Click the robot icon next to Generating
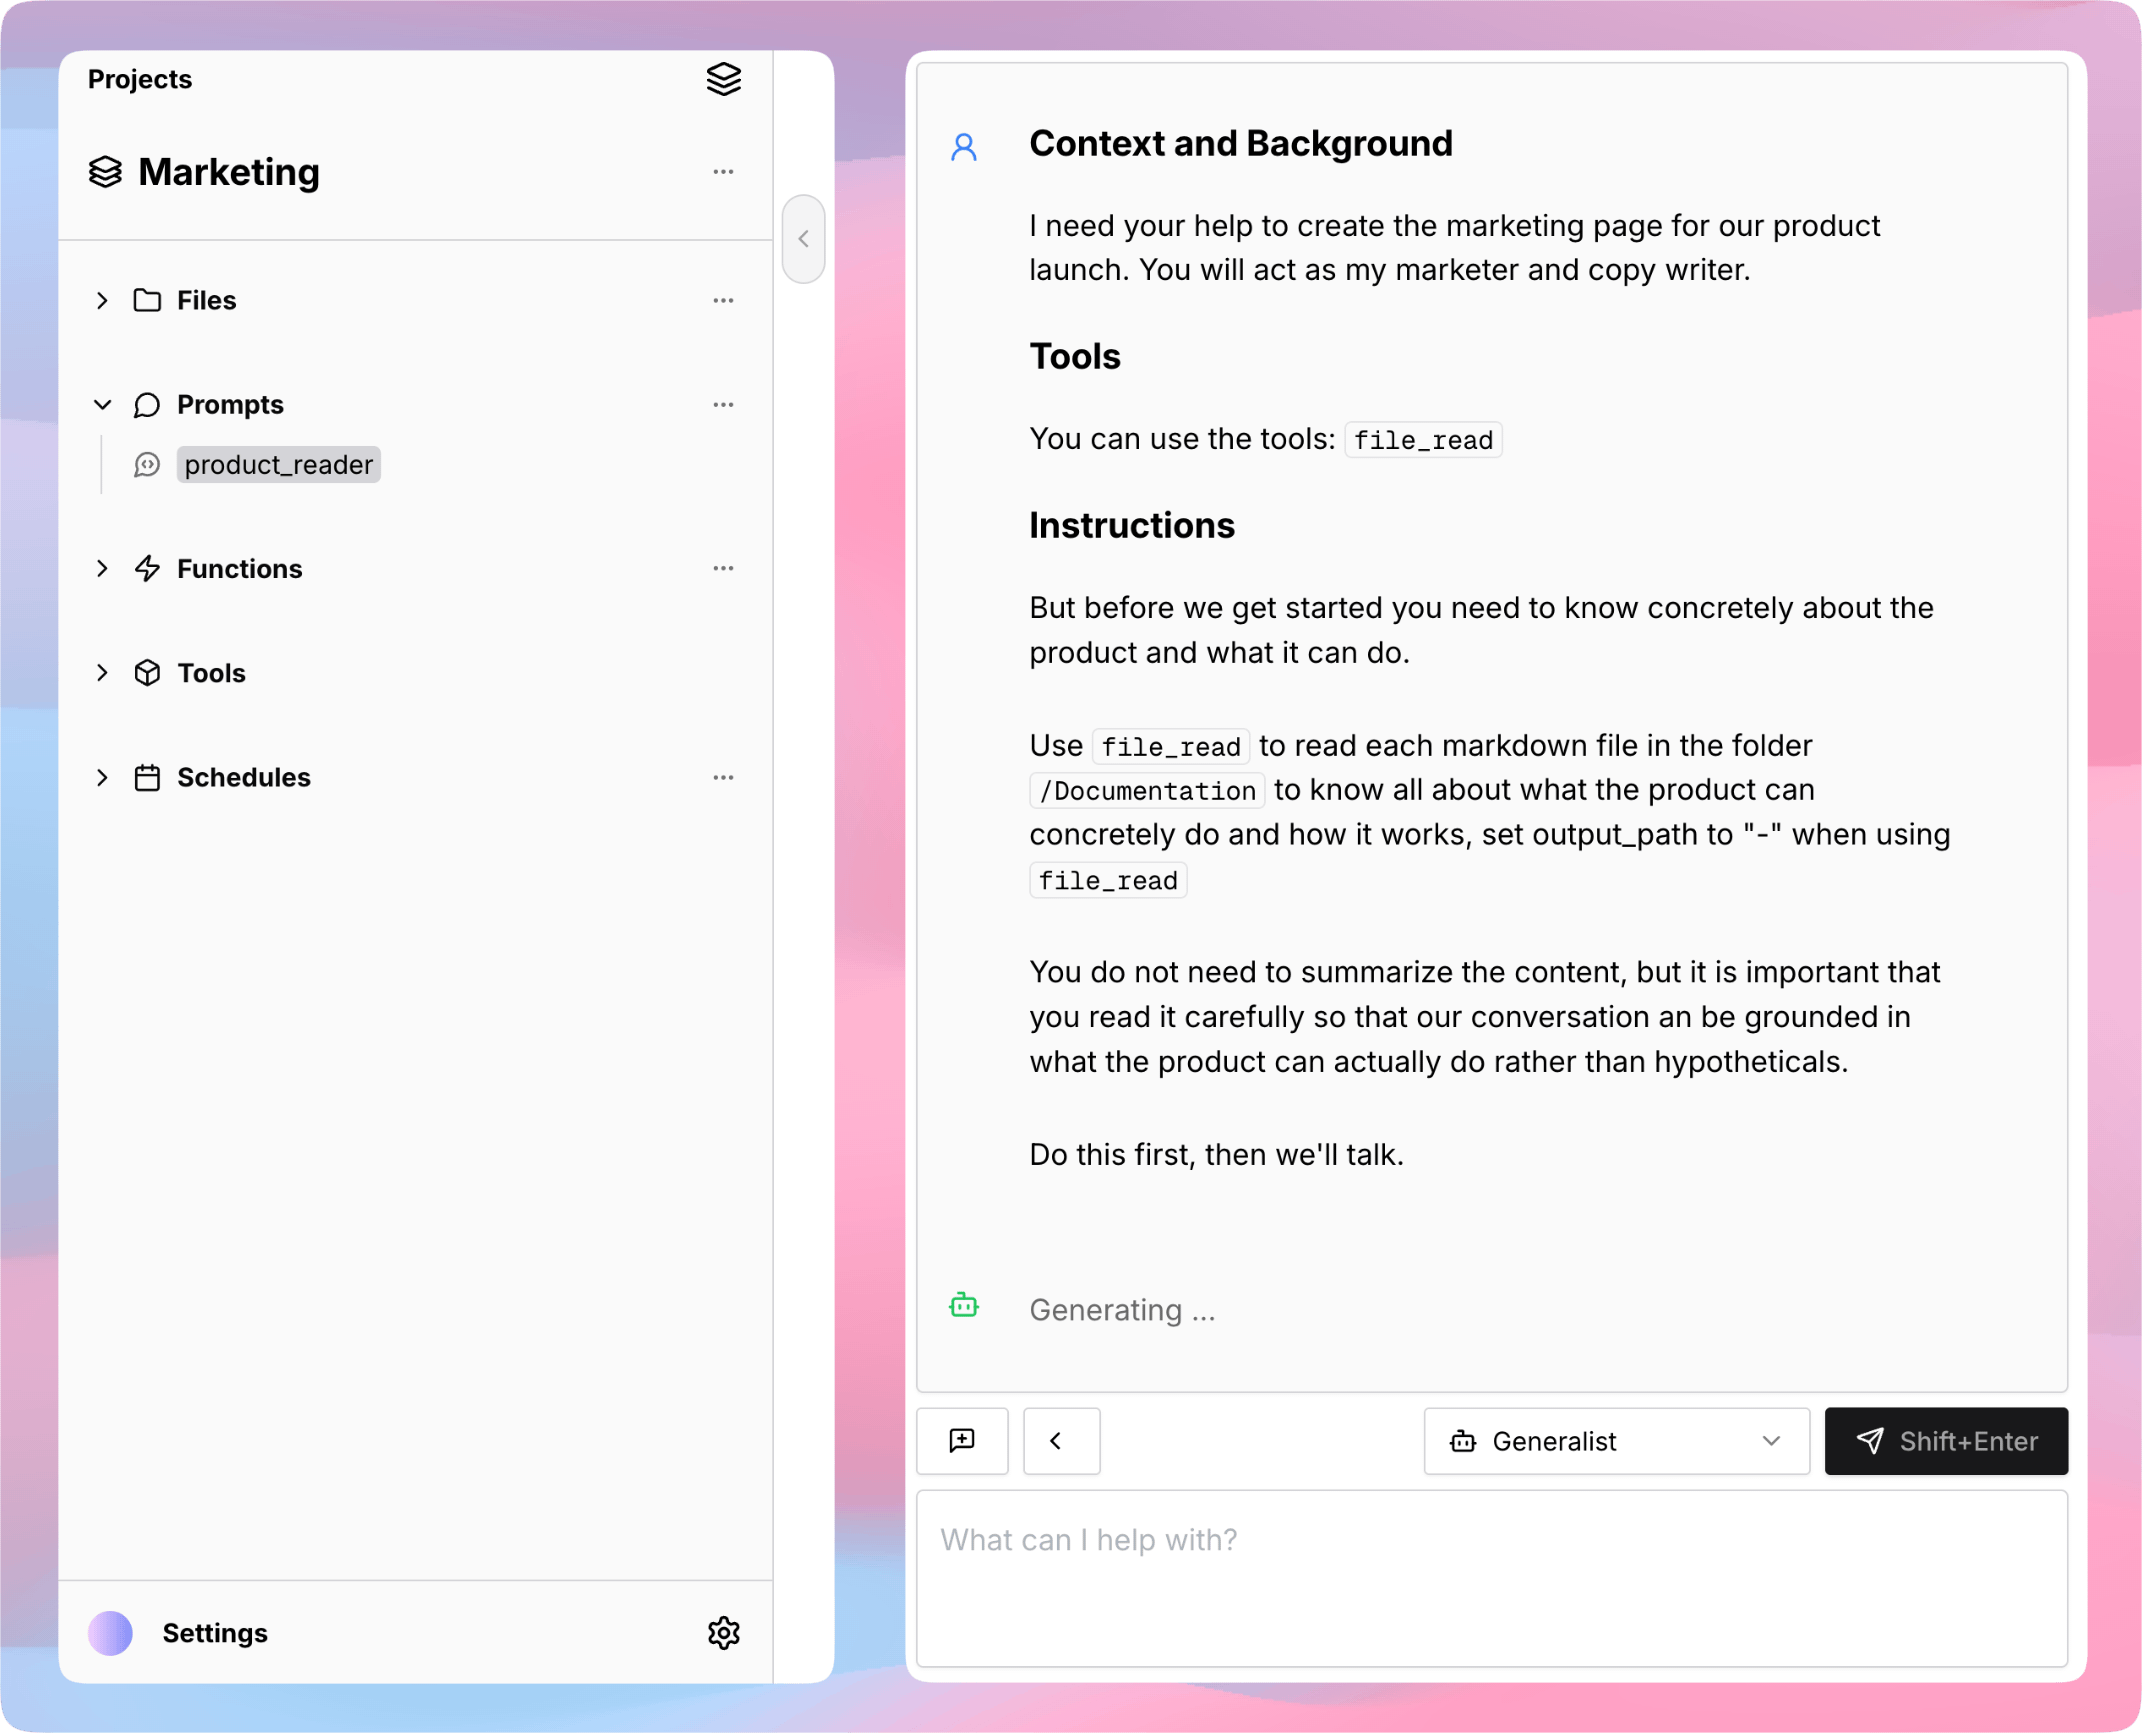Screen dimensions: 2142x1733 tap(963, 1305)
